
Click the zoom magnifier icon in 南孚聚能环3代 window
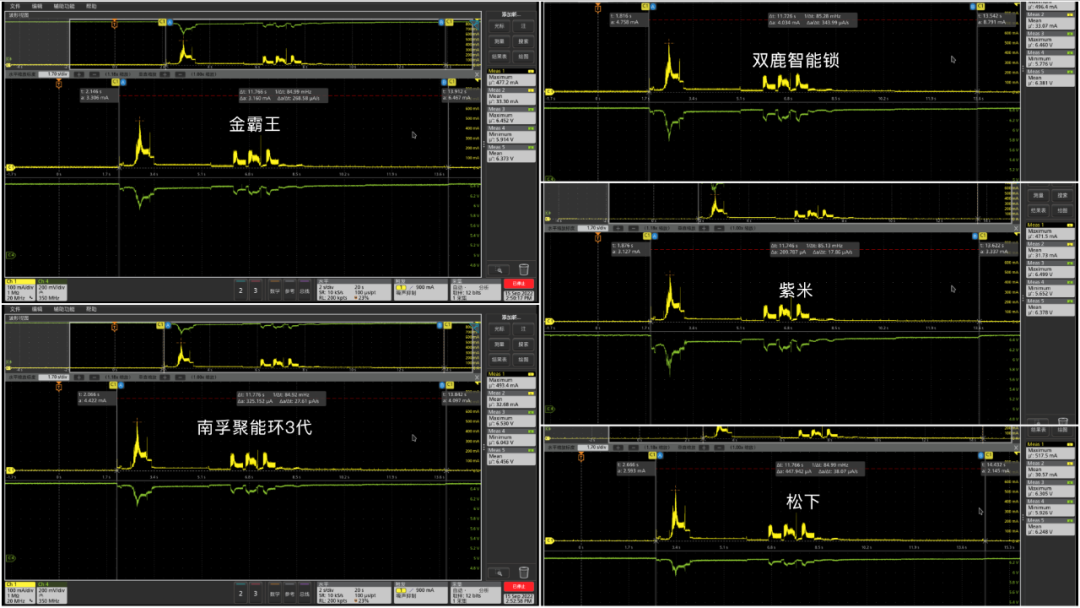(499, 573)
